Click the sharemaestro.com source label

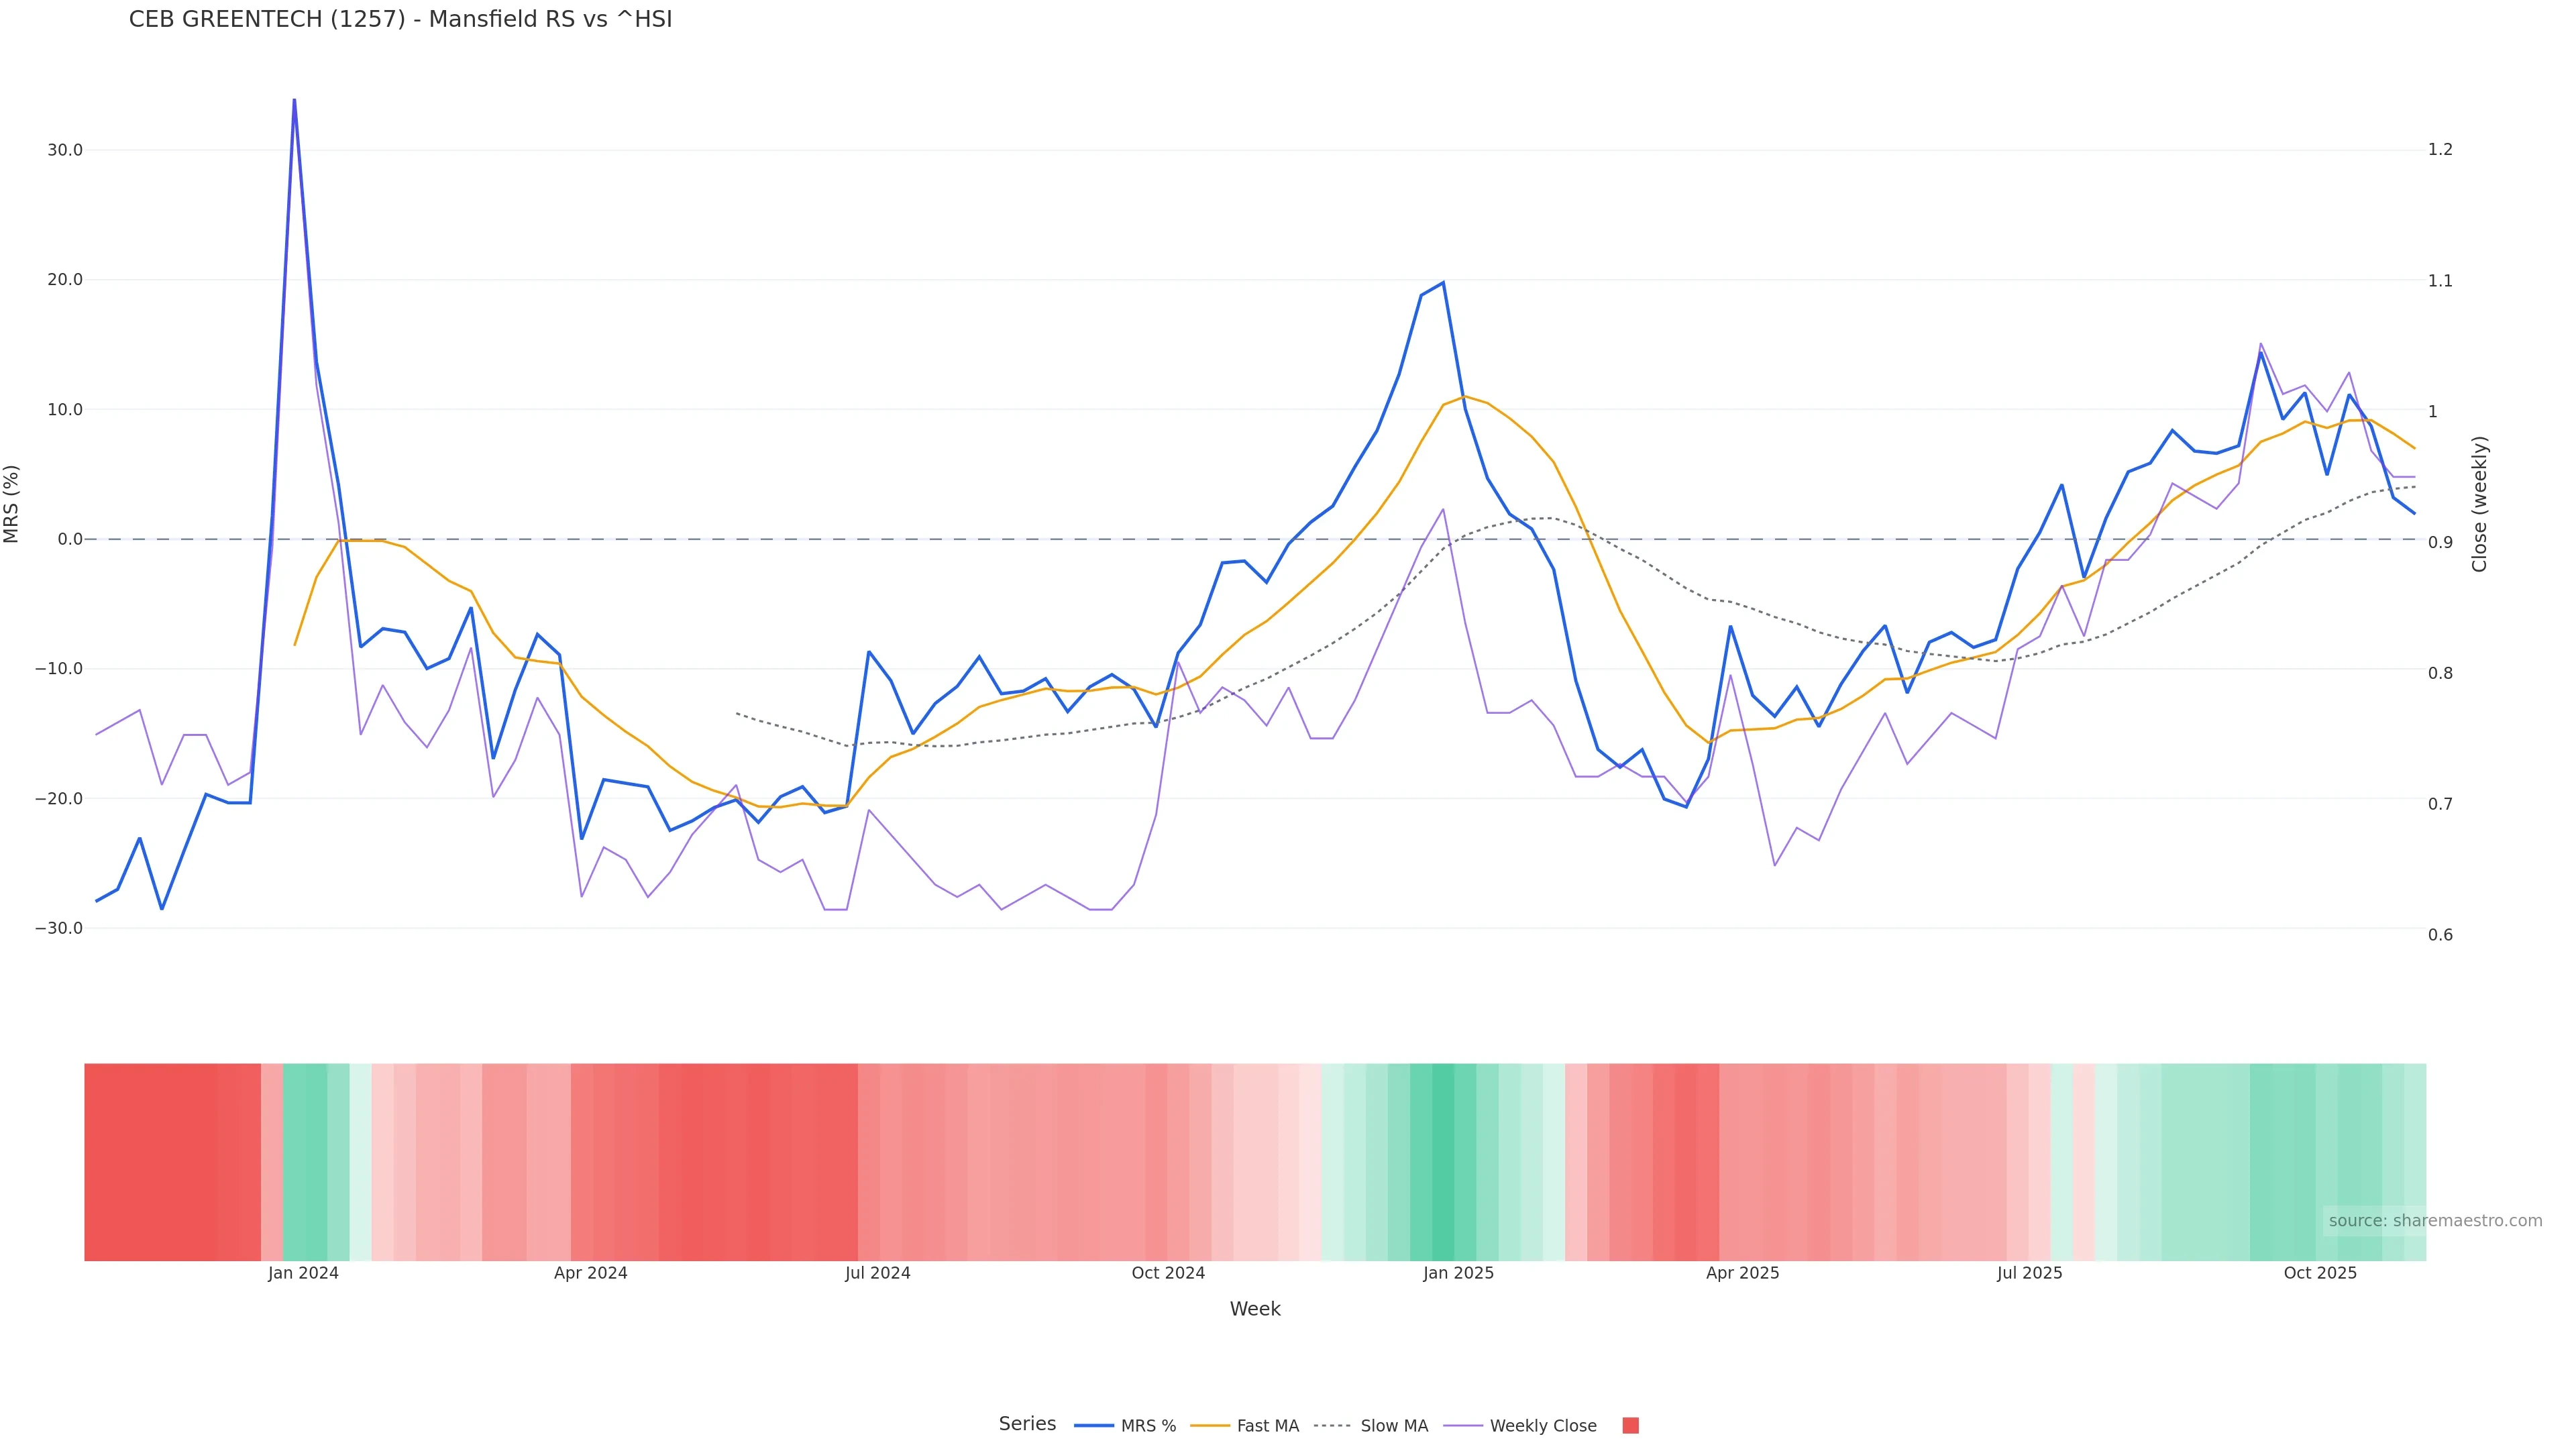pos(2435,1221)
